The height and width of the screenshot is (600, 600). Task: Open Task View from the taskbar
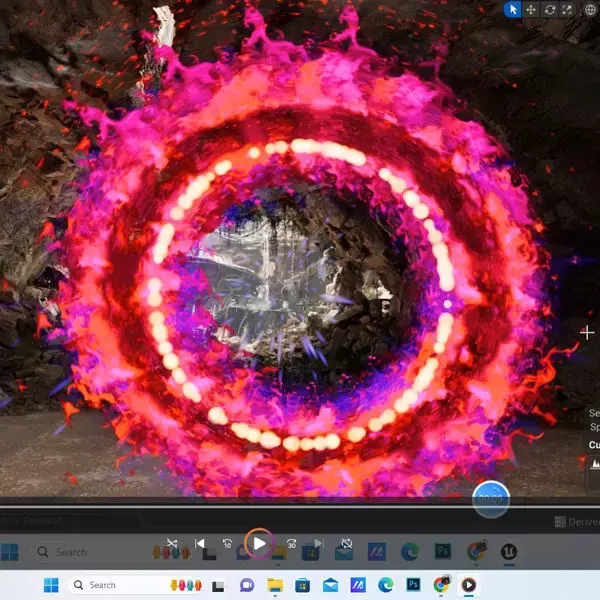click(x=218, y=585)
